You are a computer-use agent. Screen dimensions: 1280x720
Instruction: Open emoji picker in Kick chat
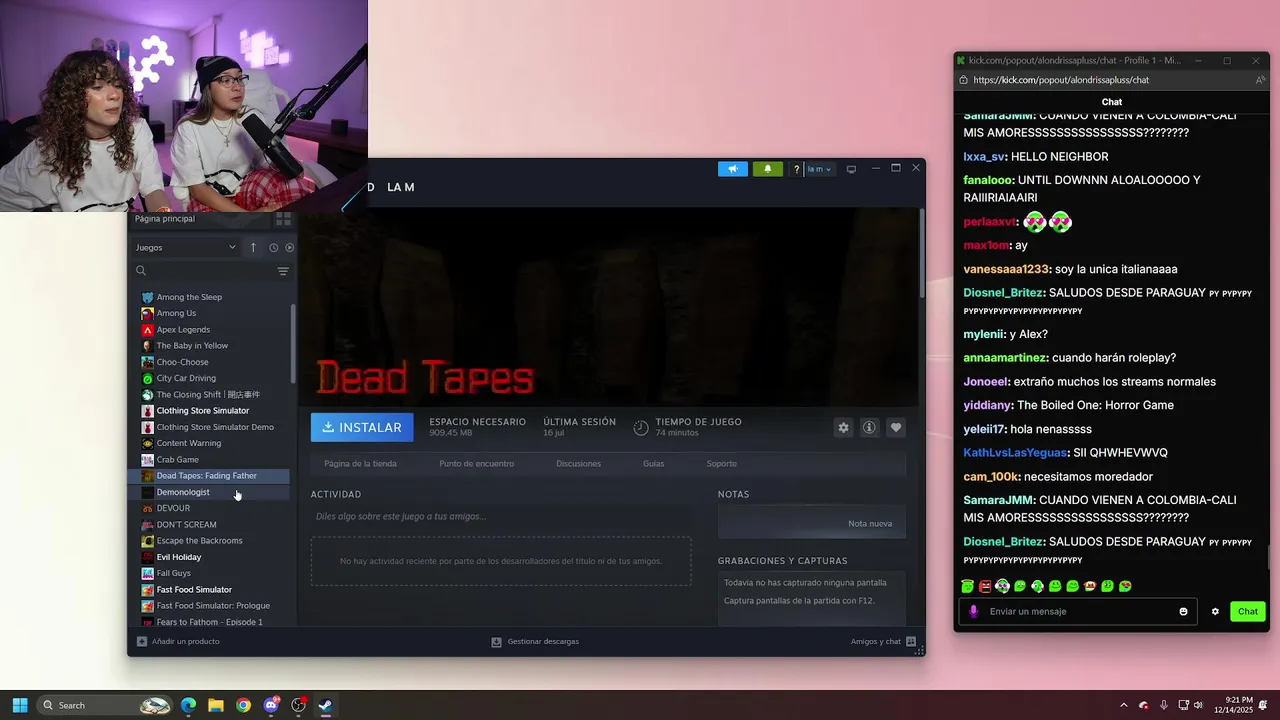1183,611
